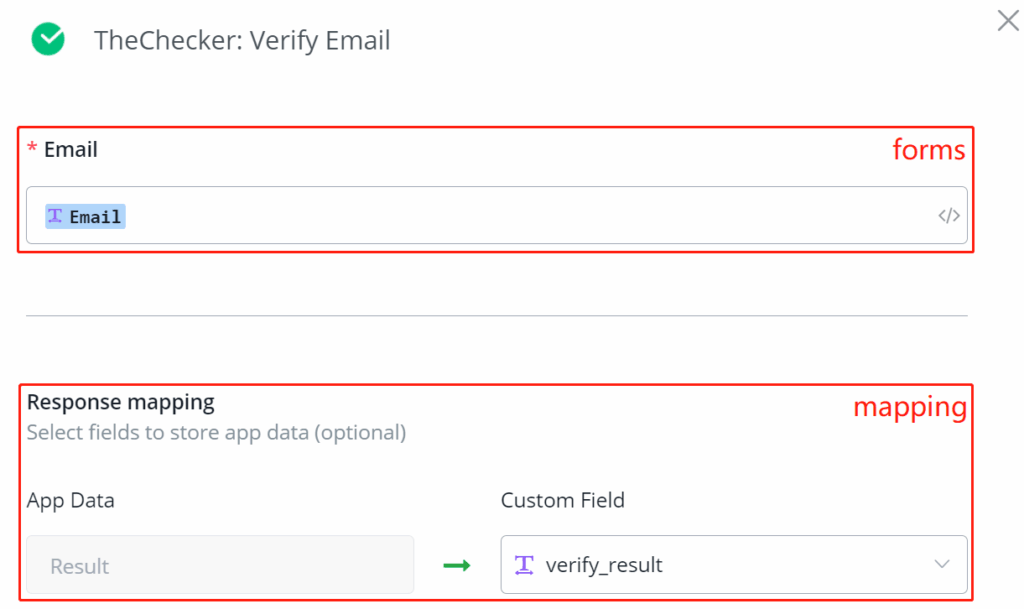Click the Result app data field
Image resolution: width=1024 pixels, height=609 pixels.
(220, 565)
